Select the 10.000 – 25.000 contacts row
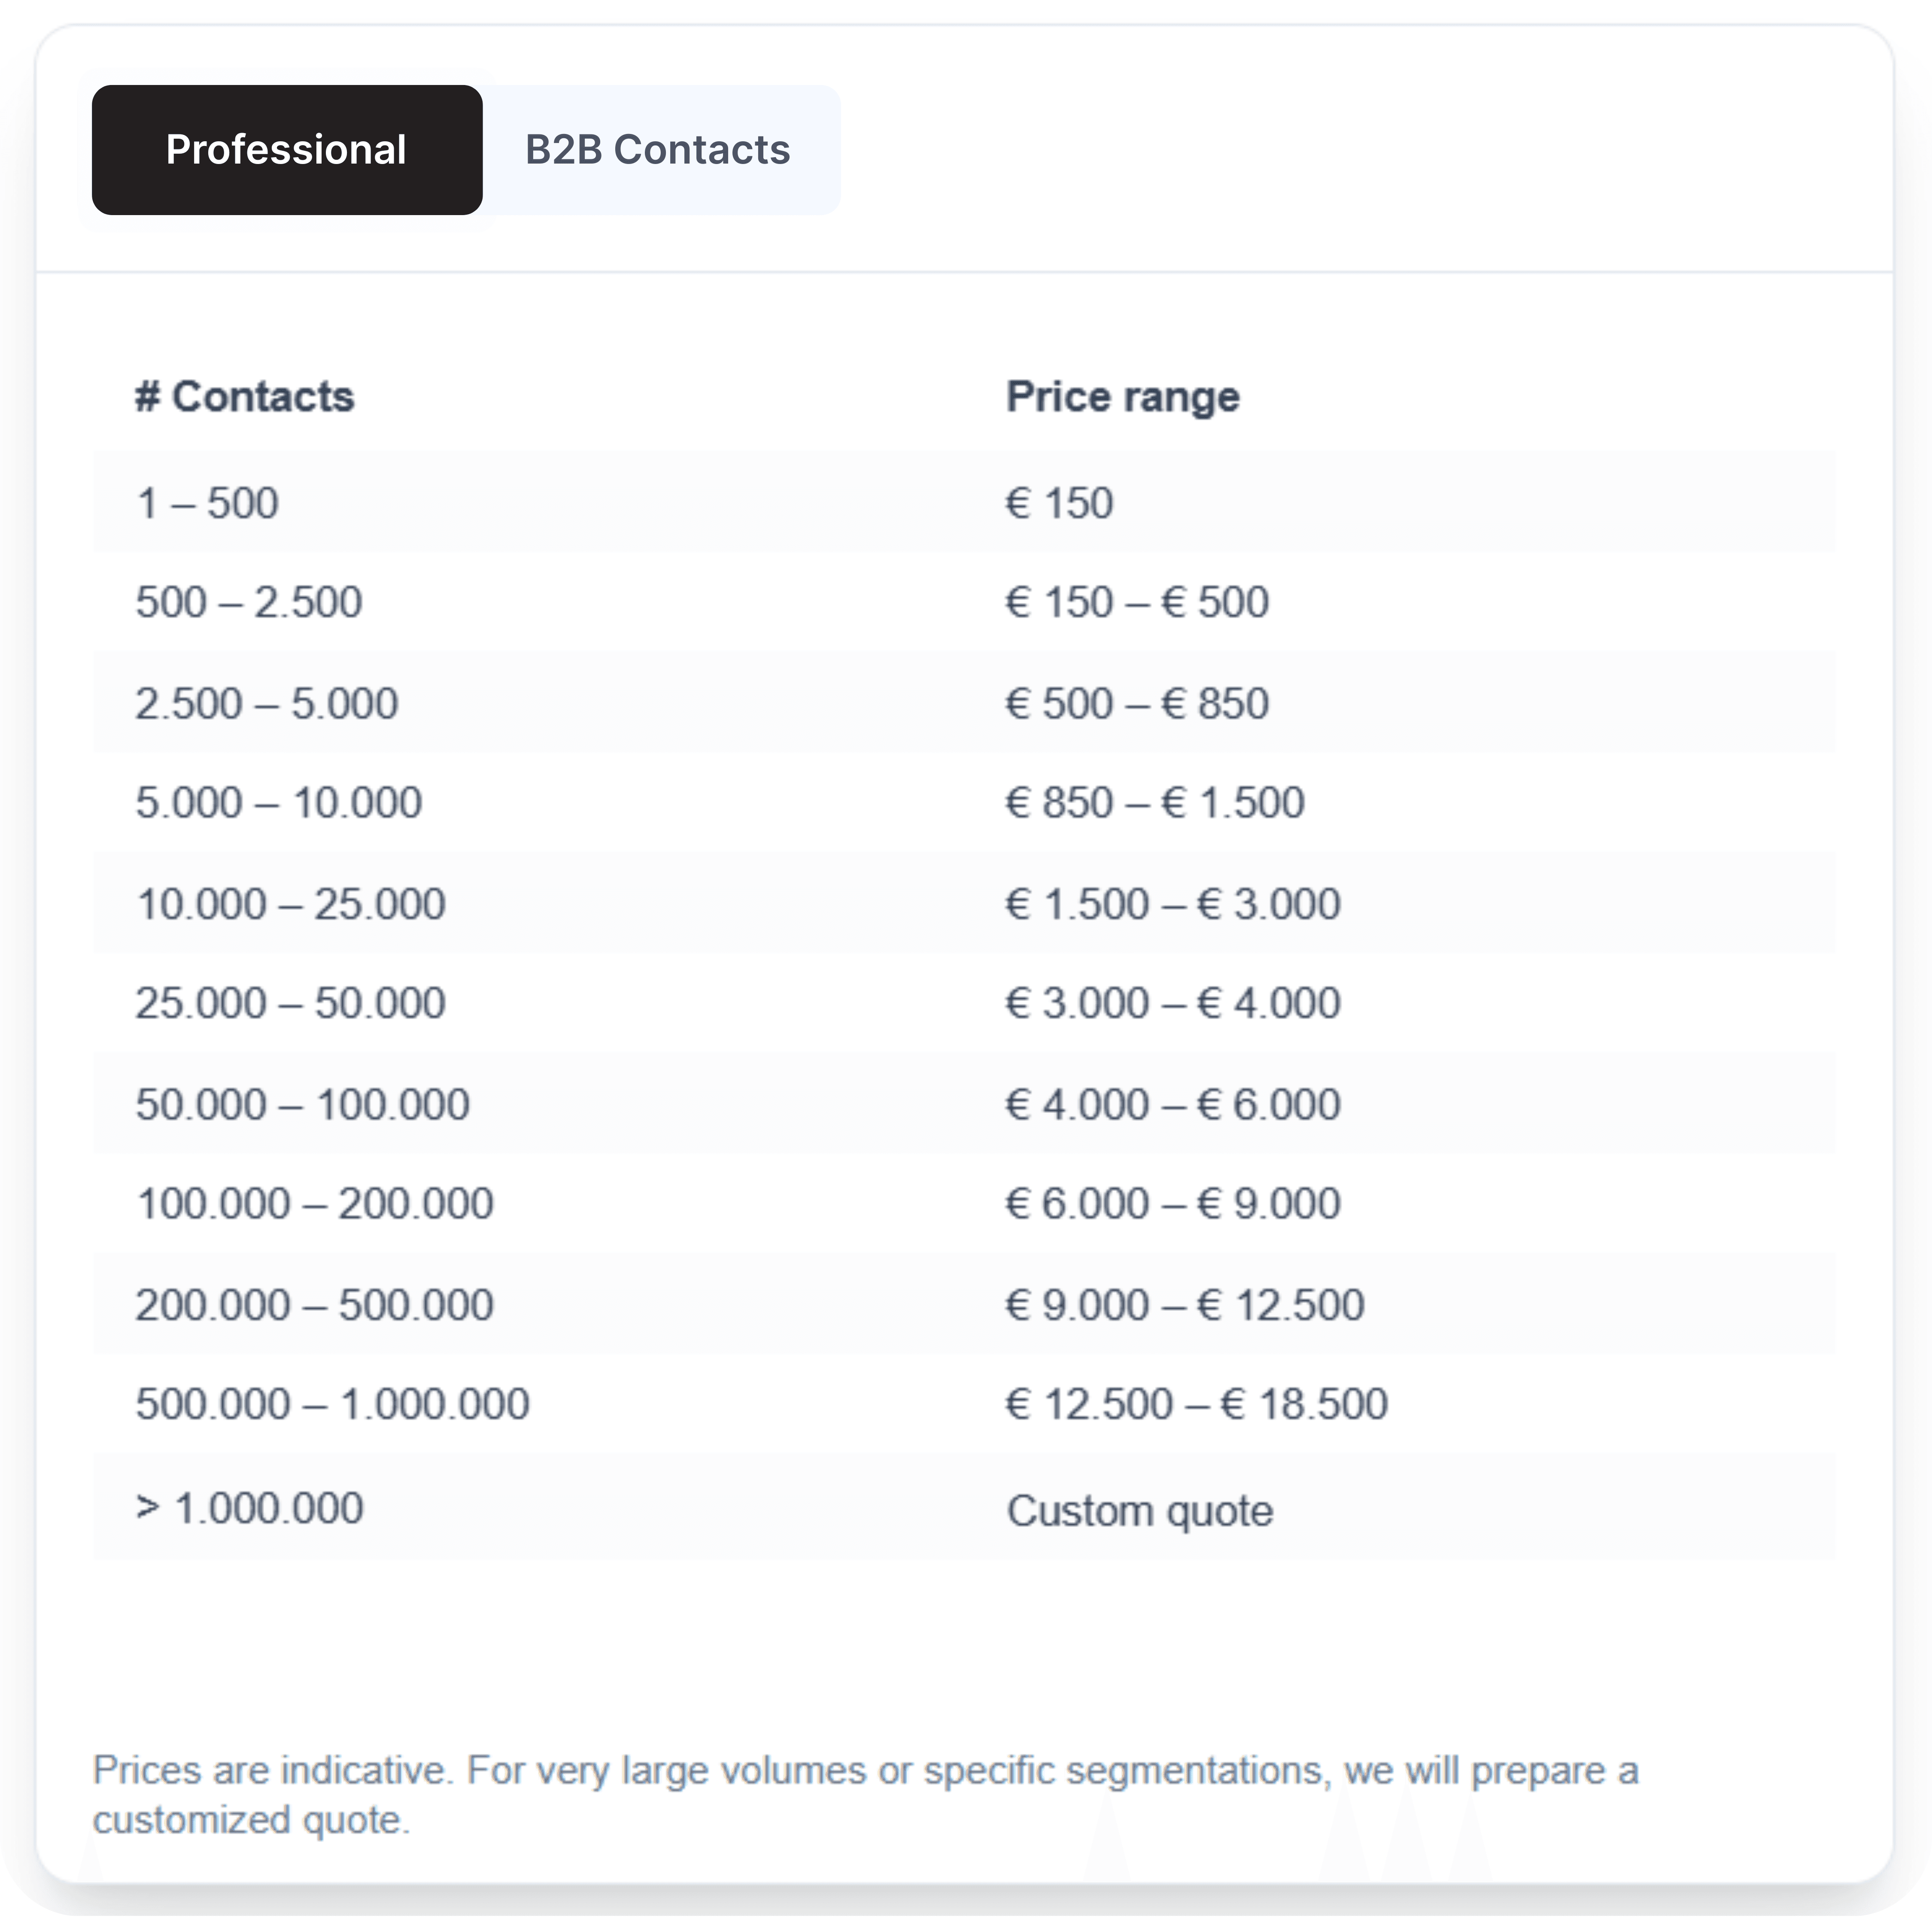Viewport: 1932px width, 1932px height. click(964, 903)
